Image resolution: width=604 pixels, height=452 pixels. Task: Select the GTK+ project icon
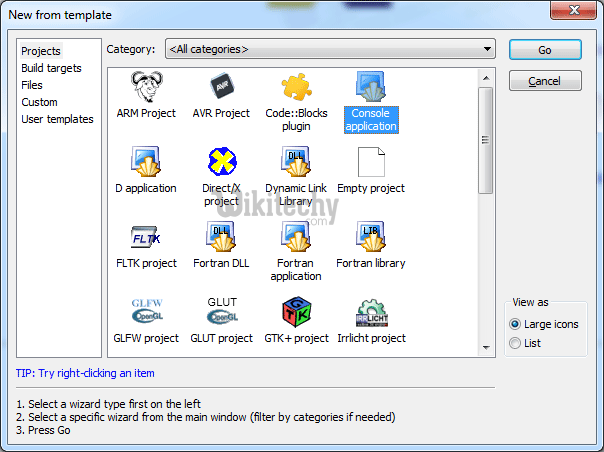296,311
